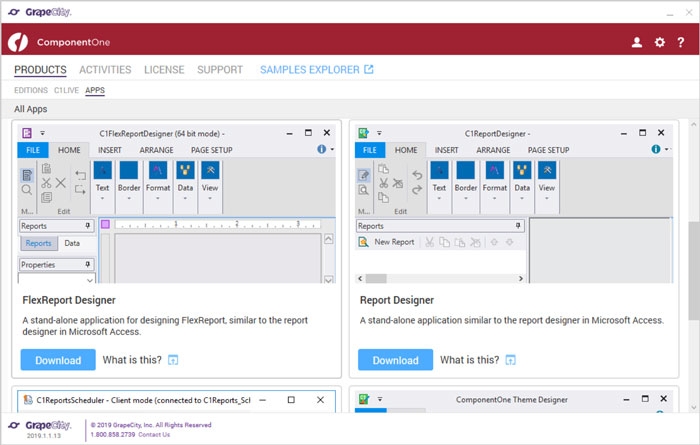Download the Report Designer app
The image size is (700, 445).
(396, 360)
